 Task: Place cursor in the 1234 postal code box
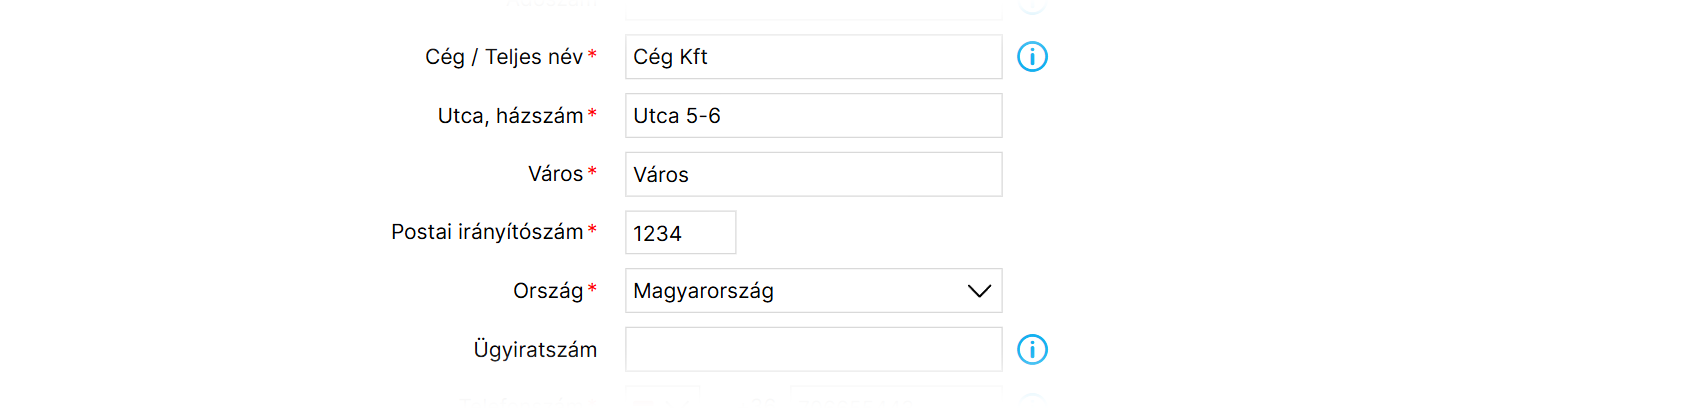coord(681,233)
